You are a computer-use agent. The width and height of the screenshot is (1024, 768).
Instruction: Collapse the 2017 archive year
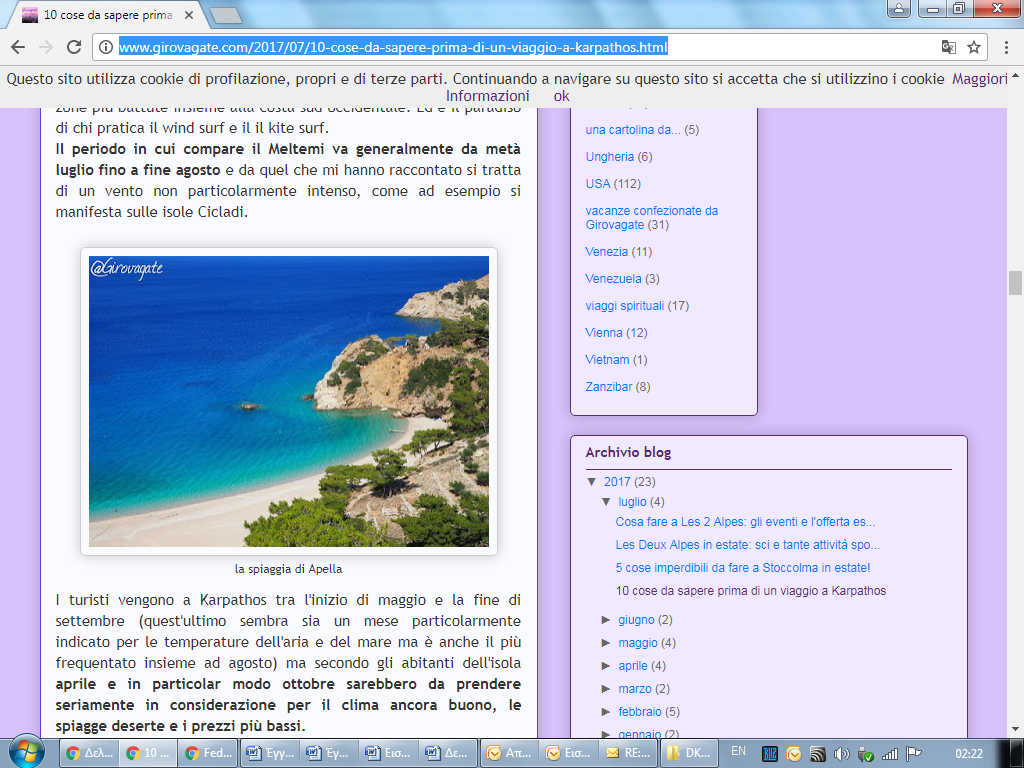[x=592, y=482]
